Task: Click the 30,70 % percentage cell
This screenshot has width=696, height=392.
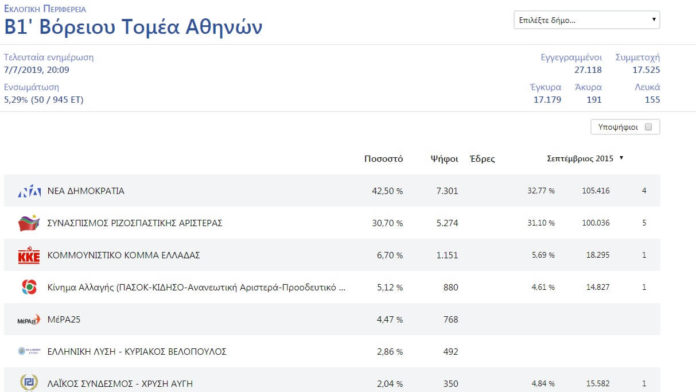Action: click(387, 223)
